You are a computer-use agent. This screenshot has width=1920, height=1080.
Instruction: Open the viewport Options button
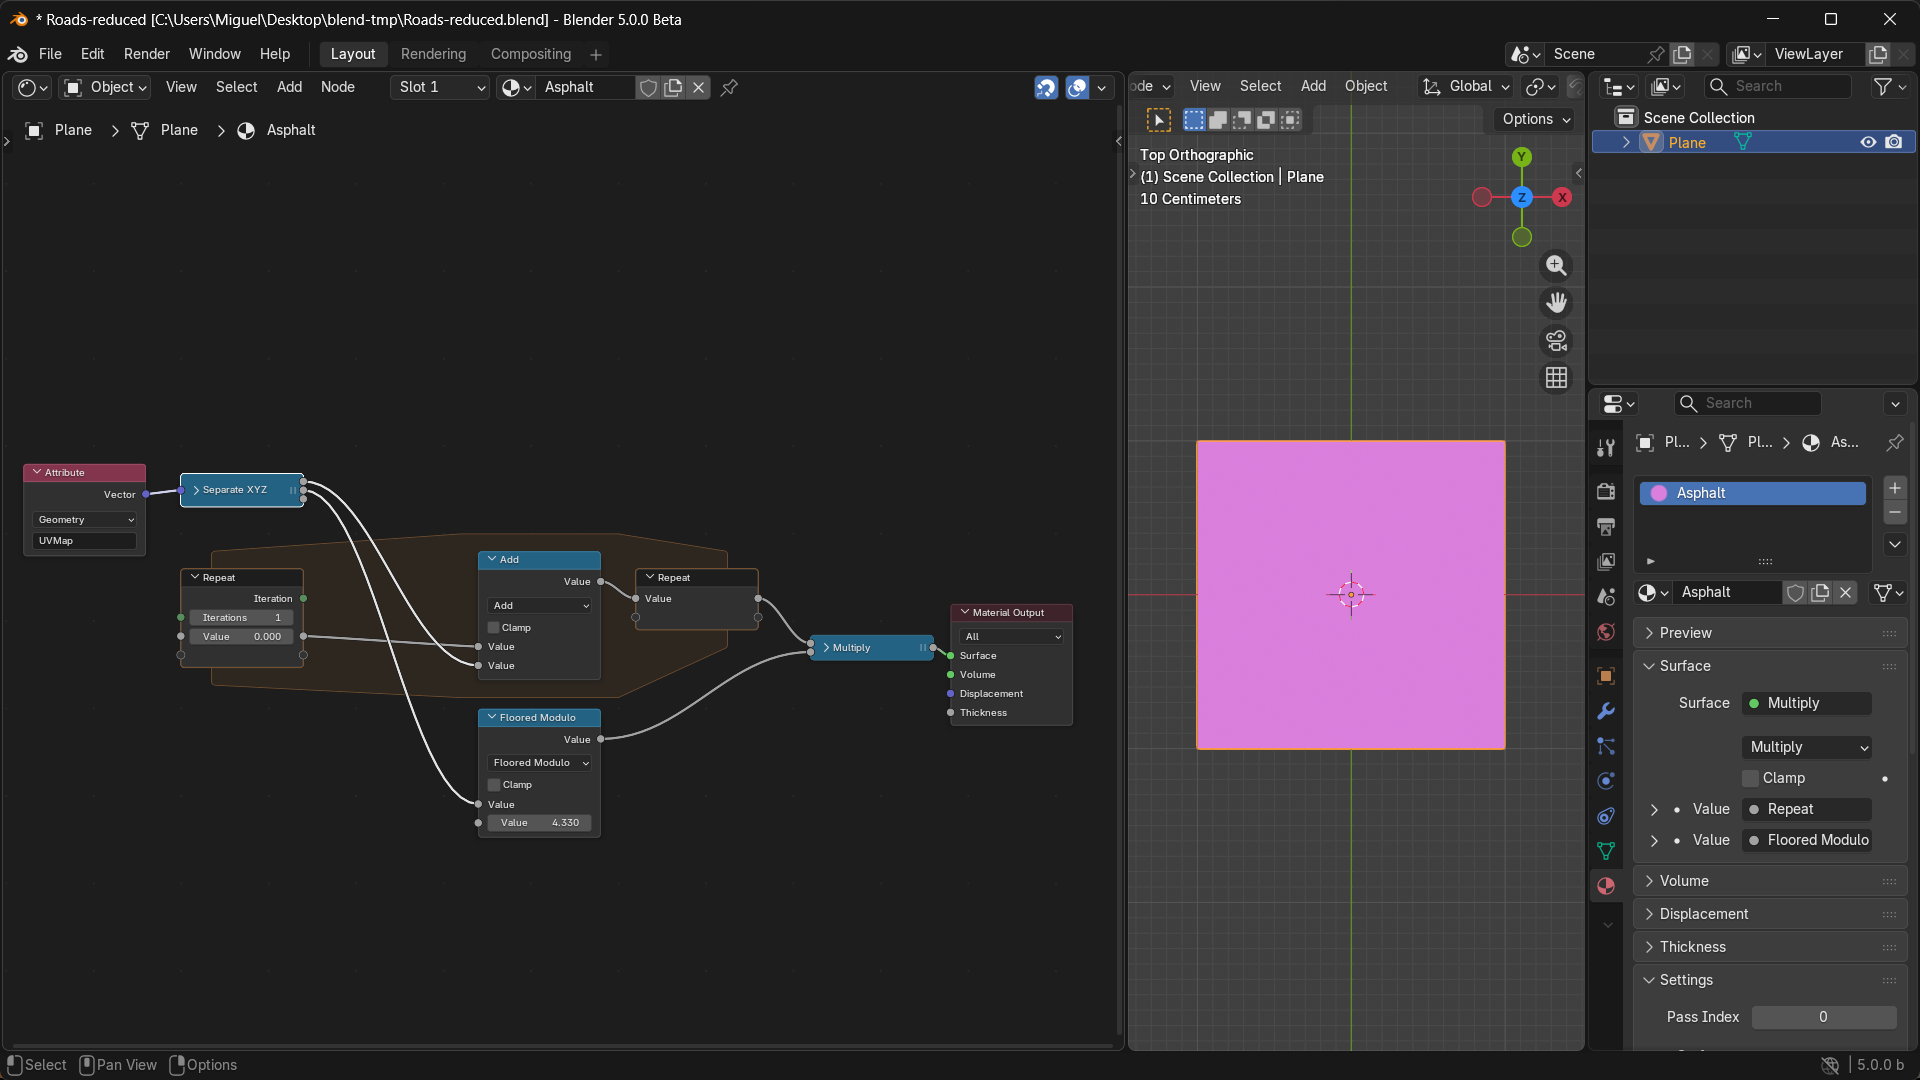[x=1536, y=119]
